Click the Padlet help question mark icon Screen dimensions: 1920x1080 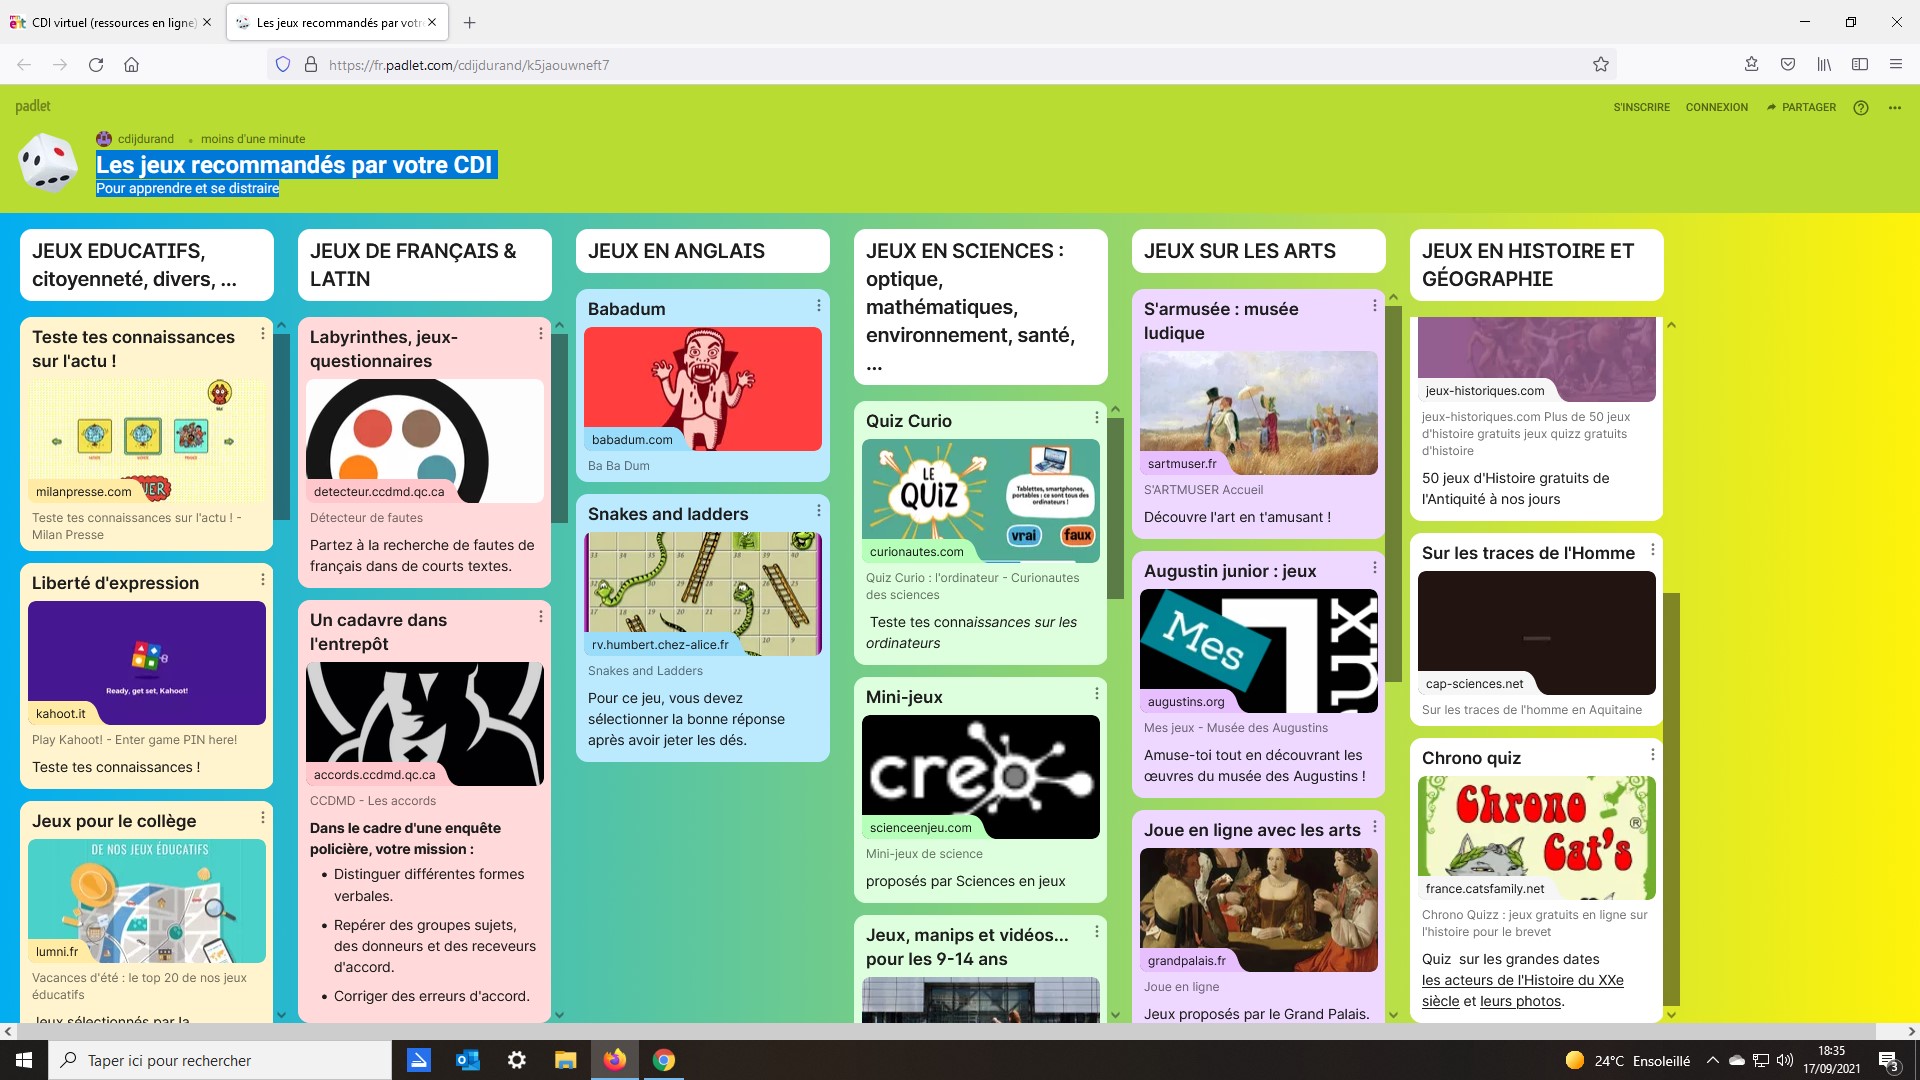(1860, 108)
